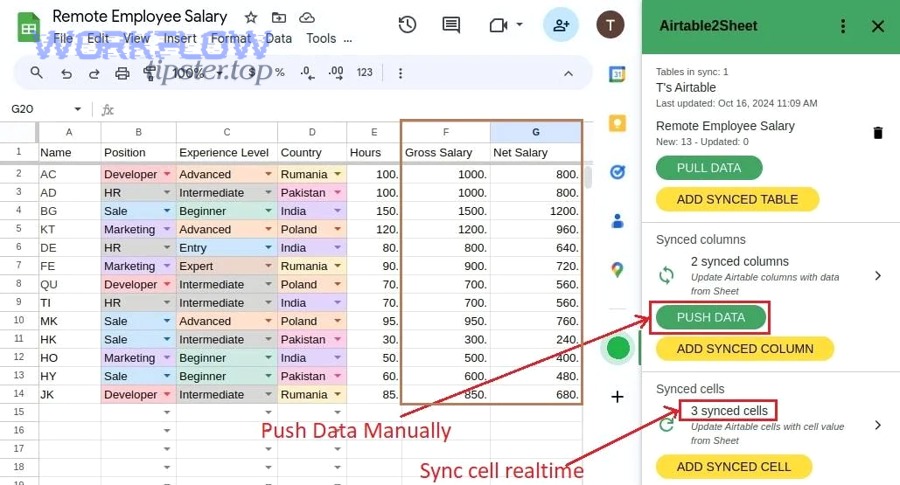Screen dimensions: 900x485
Task: Increase decimal places
Action: [336, 73]
